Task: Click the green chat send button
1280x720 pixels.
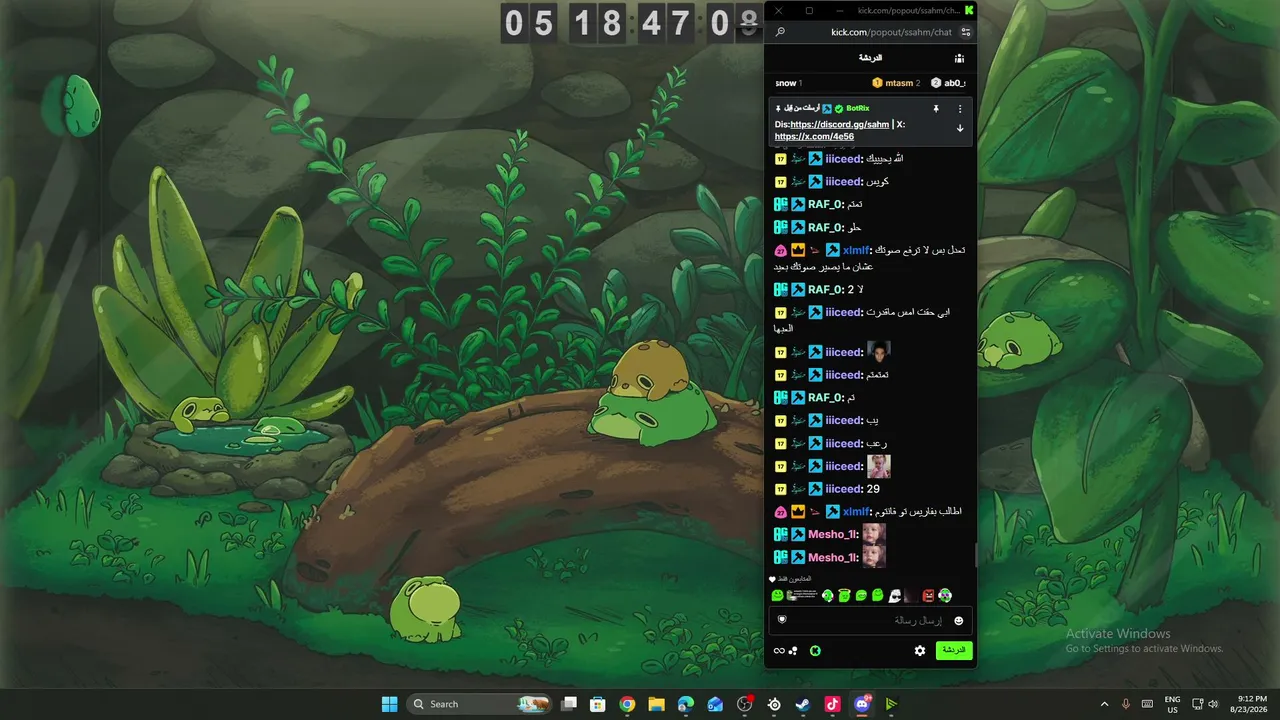Action: pyautogui.click(x=954, y=651)
